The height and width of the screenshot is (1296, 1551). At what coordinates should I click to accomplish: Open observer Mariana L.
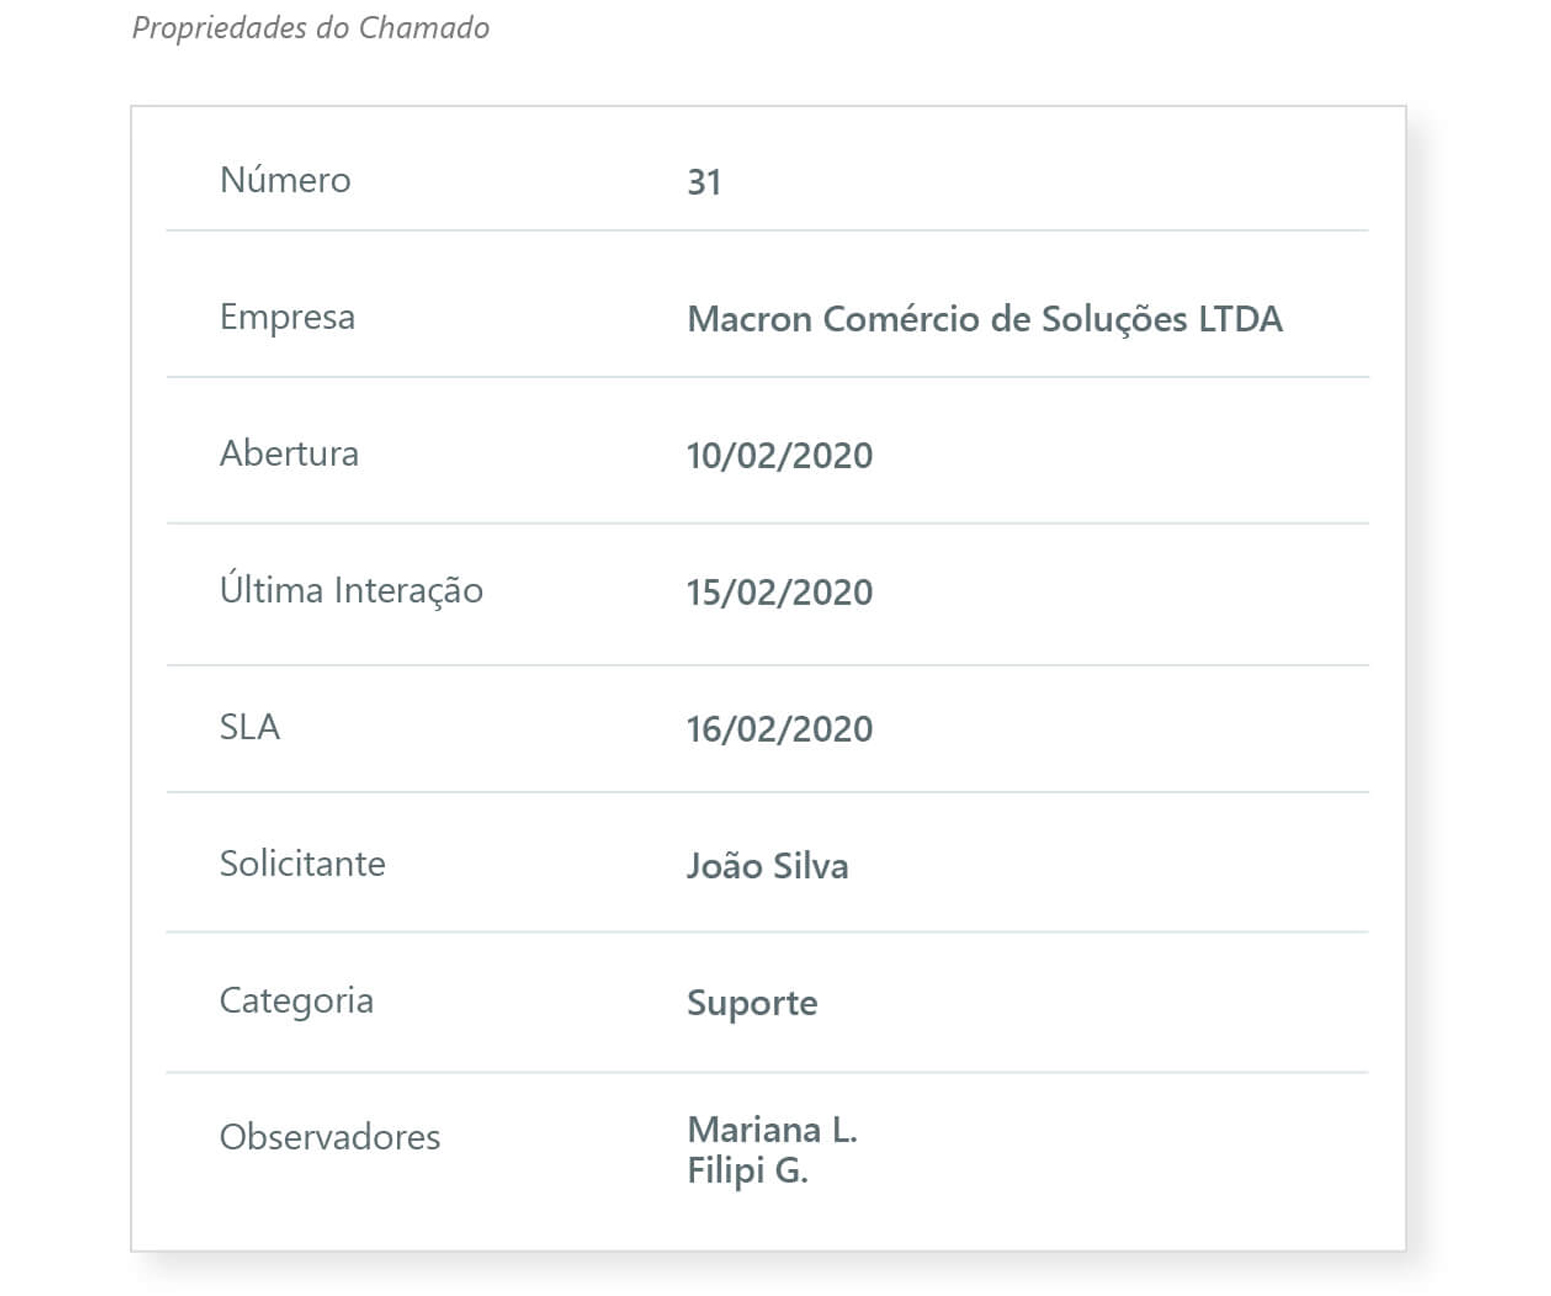[772, 1130]
